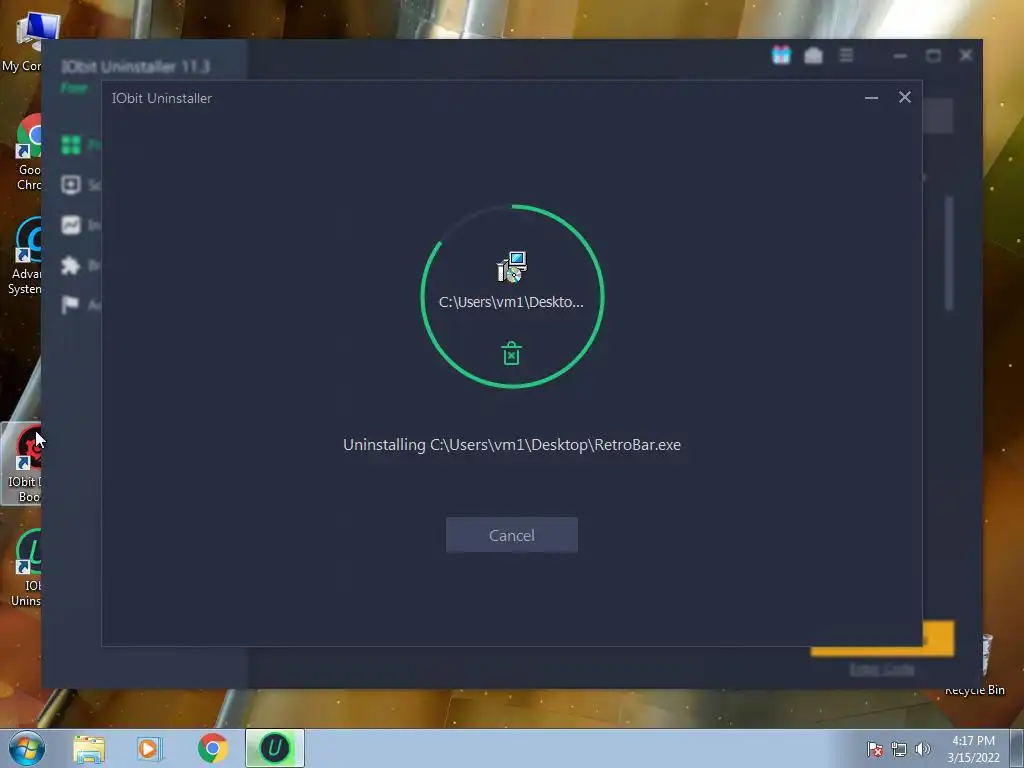Open File Explorer from the taskbar
Screen dimensions: 1024x768
pos(89,748)
